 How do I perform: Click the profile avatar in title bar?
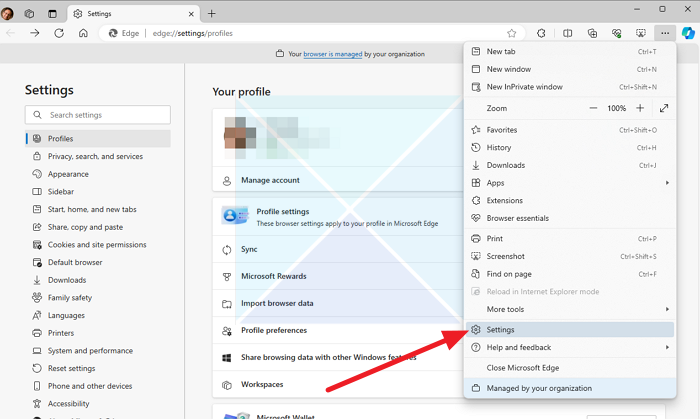pos(7,13)
